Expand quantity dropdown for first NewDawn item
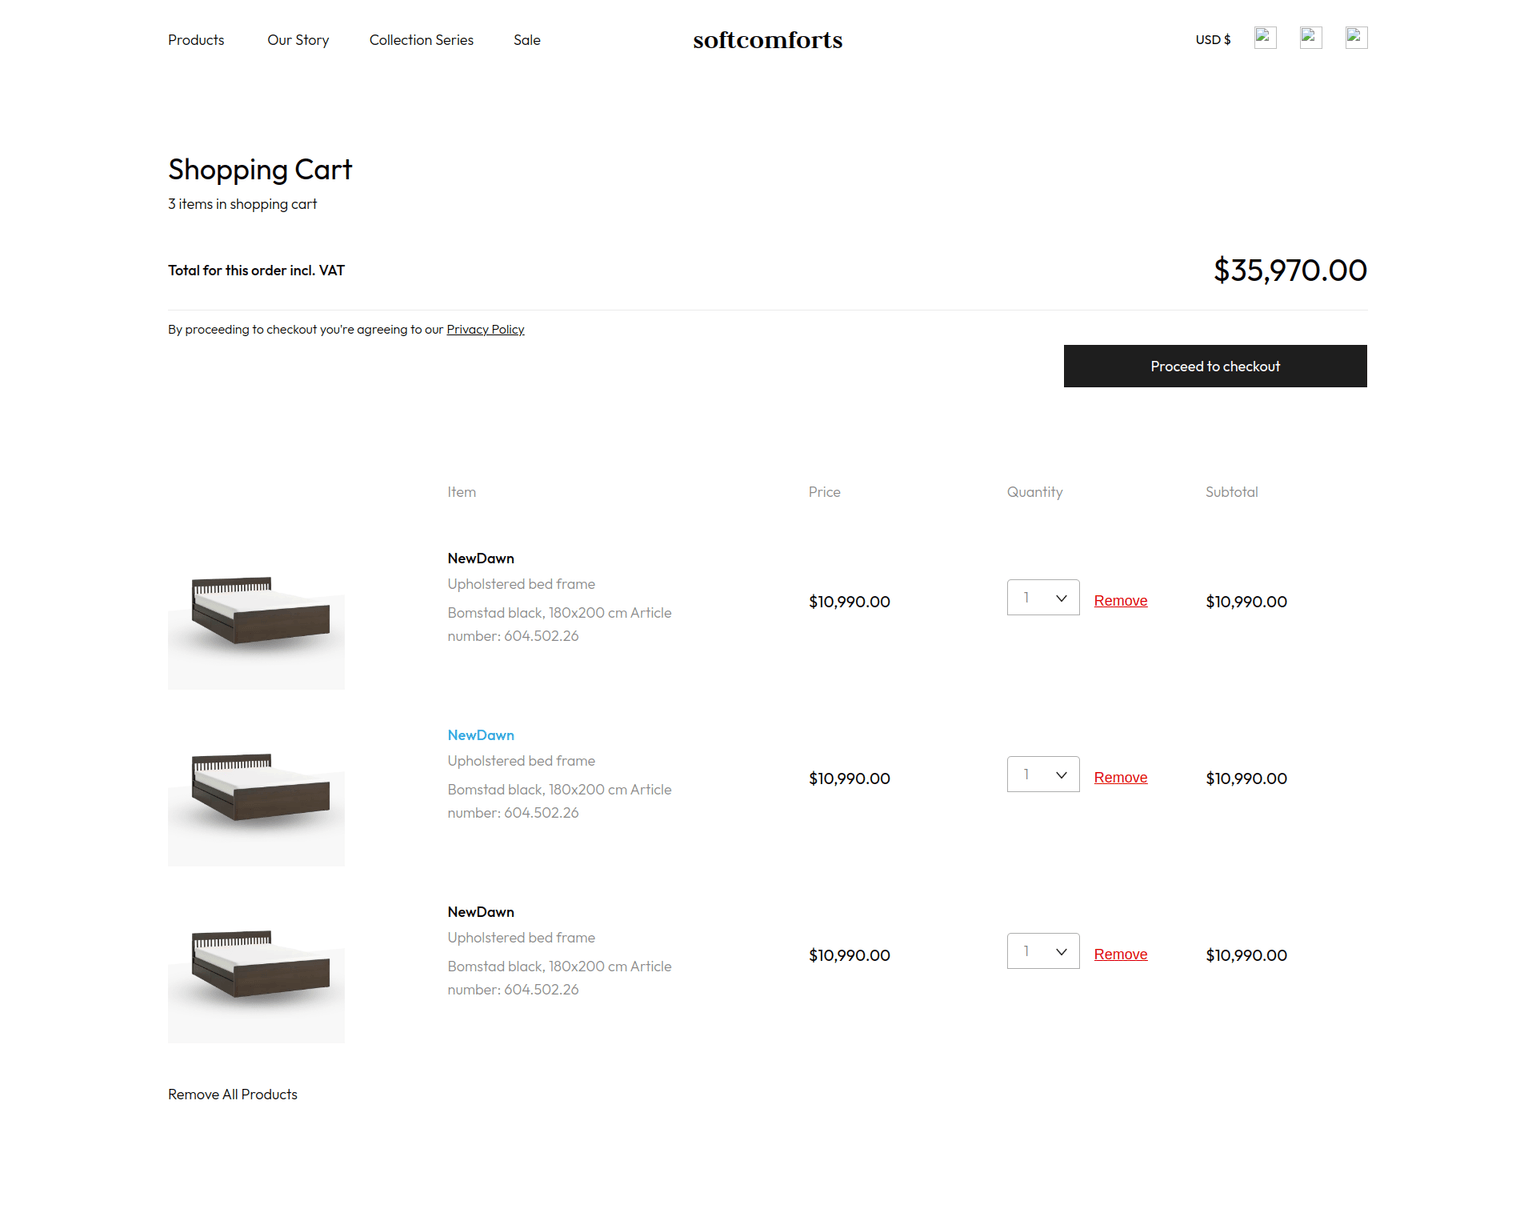The image size is (1536, 1217). tap(1043, 598)
